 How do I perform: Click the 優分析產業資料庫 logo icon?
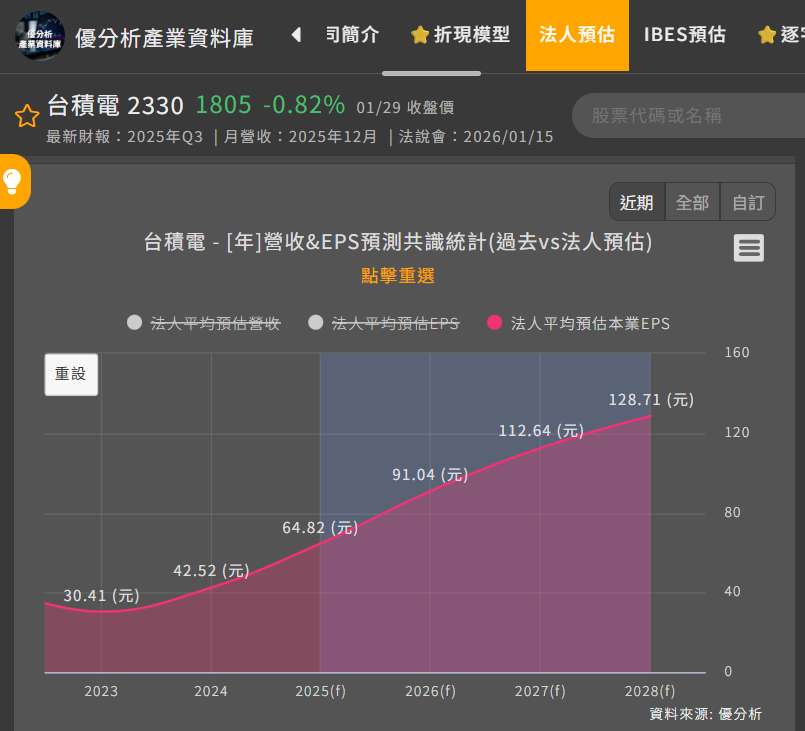(39, 36)
